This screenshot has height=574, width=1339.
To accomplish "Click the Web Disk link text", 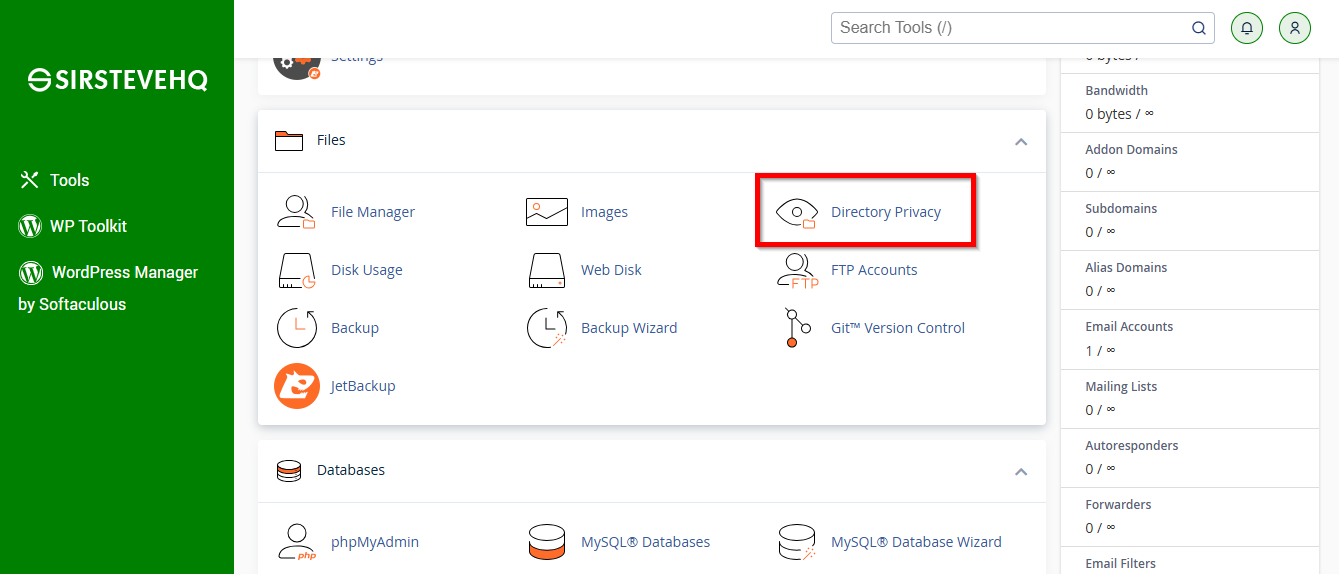I will point(611,270).
